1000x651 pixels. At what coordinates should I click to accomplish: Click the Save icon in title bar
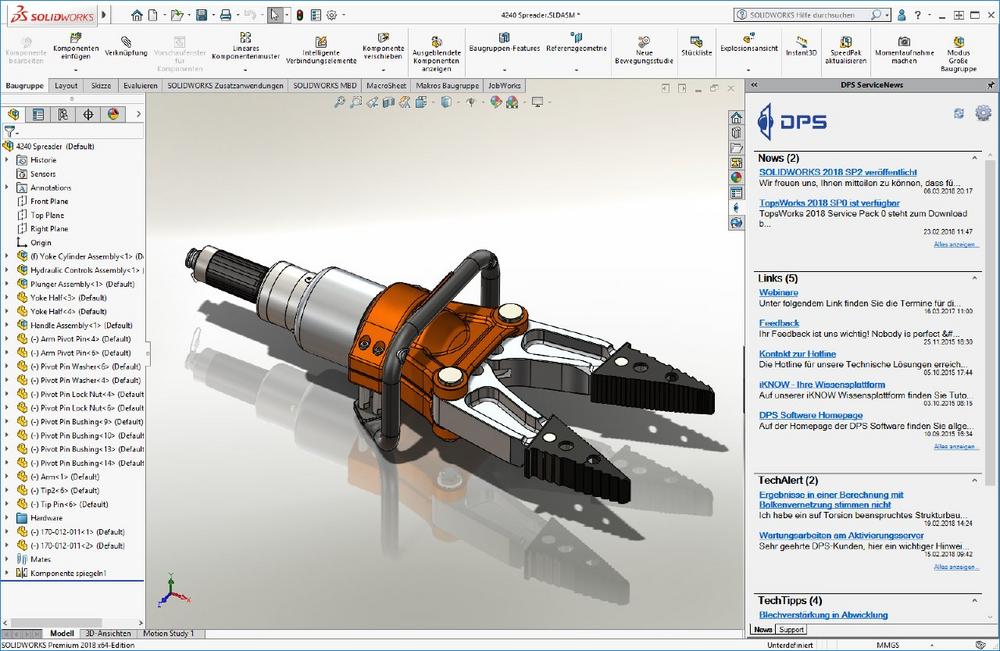point(202,15)
